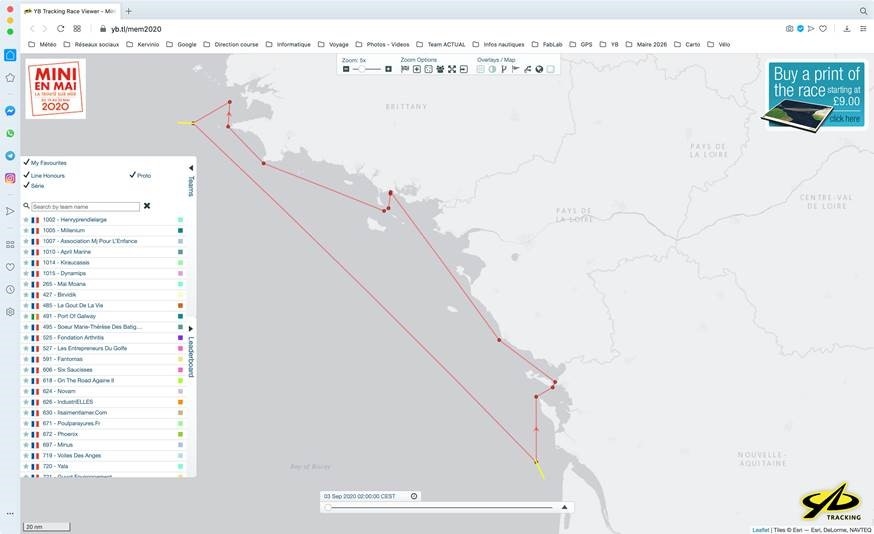This screenshot has width=874, height=534.
Task: Expand the timeline panel with up arrow
Action: [565, 507]
